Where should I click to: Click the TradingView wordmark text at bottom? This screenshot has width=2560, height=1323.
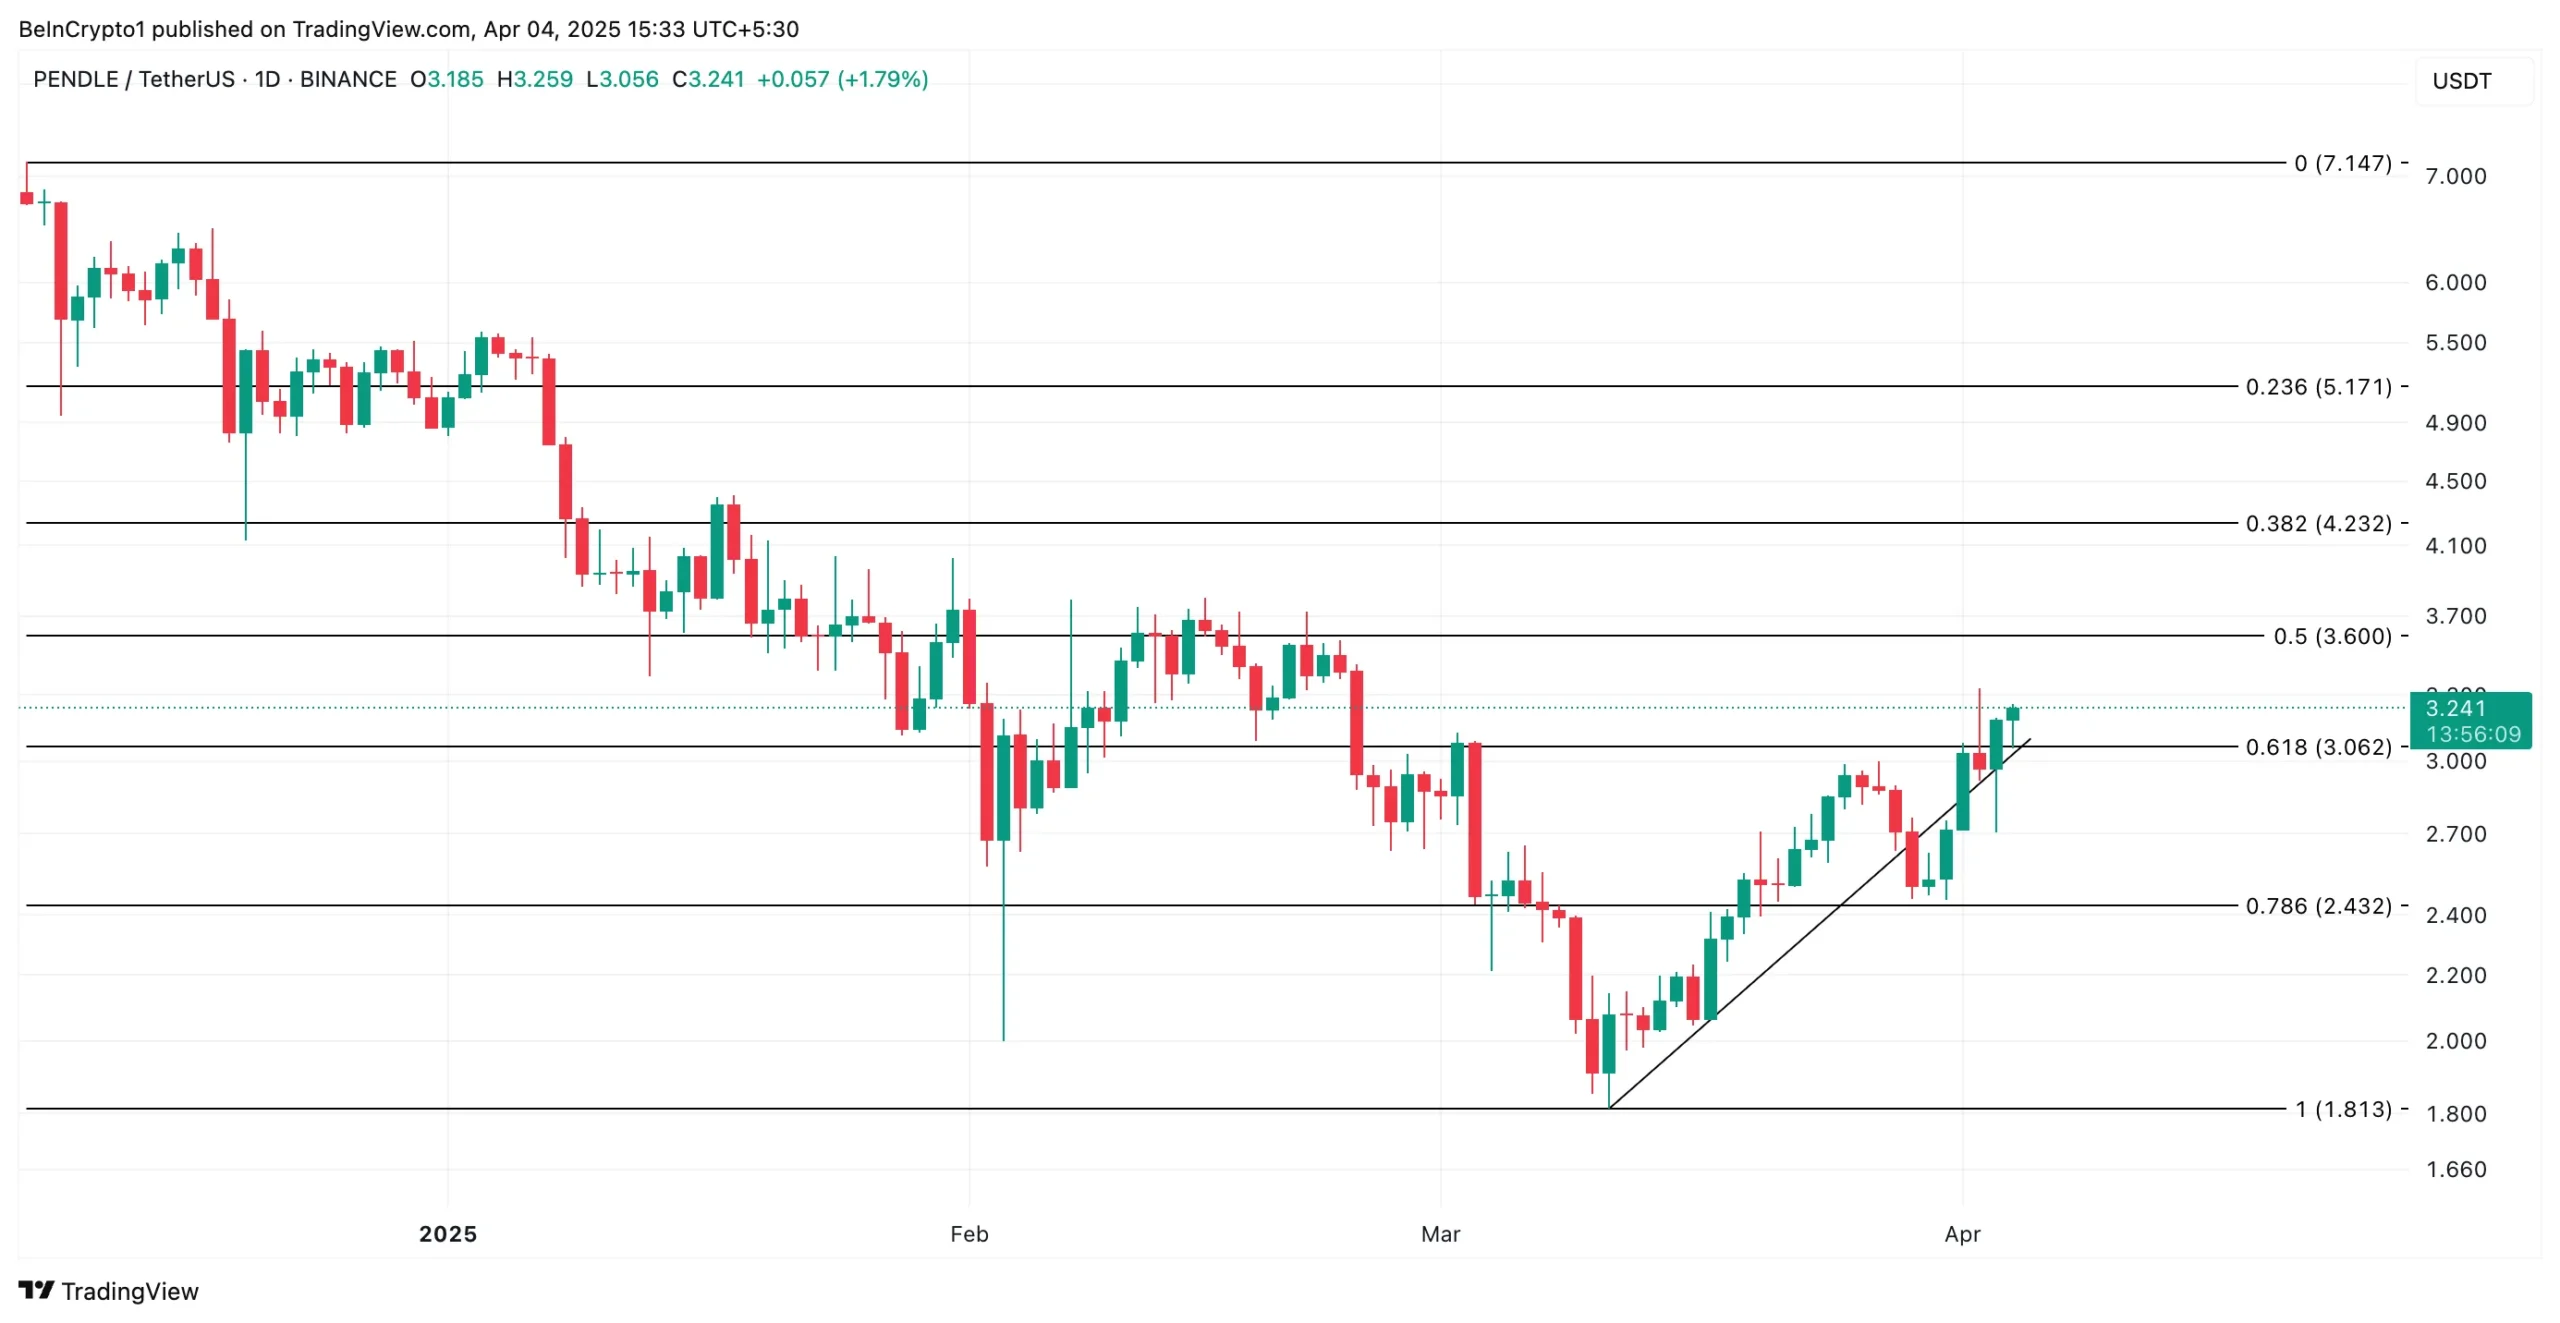(130, 1291)
